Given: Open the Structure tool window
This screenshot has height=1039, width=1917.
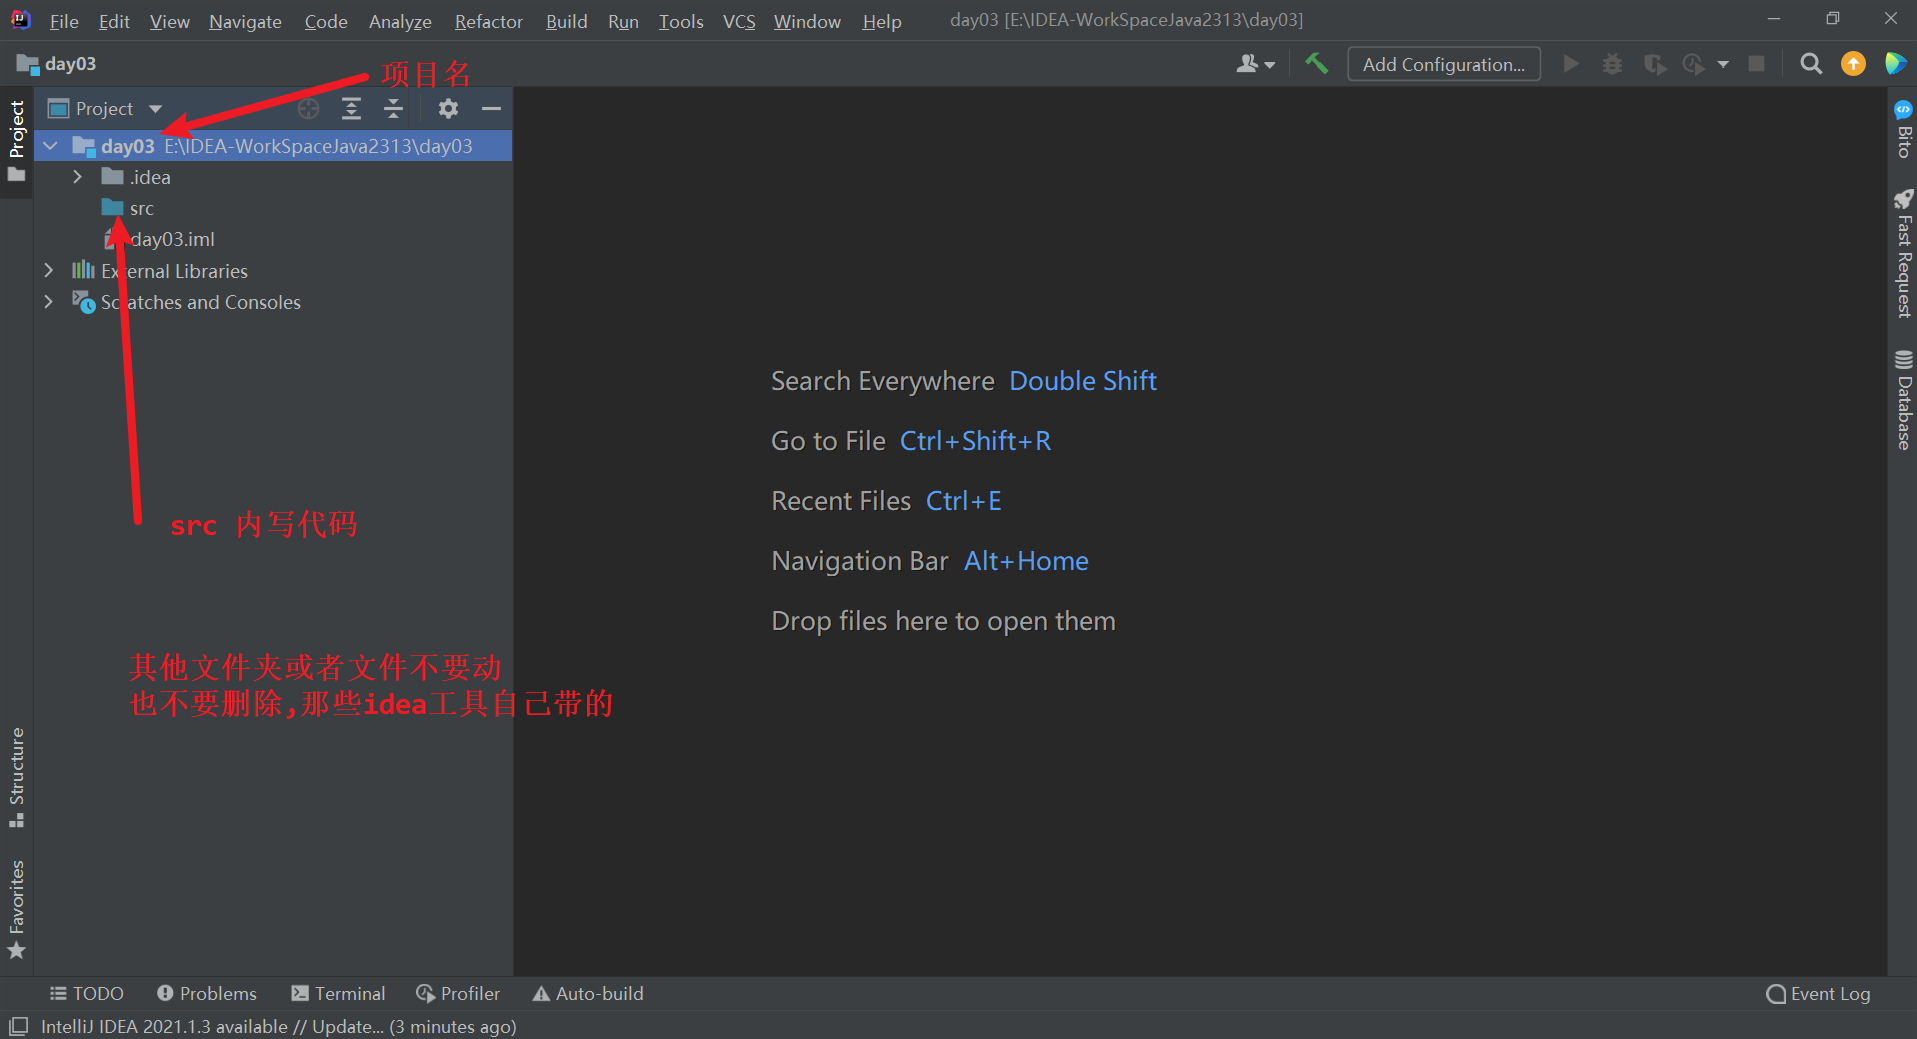Looking at the screenshot, I should pos(17,777).
